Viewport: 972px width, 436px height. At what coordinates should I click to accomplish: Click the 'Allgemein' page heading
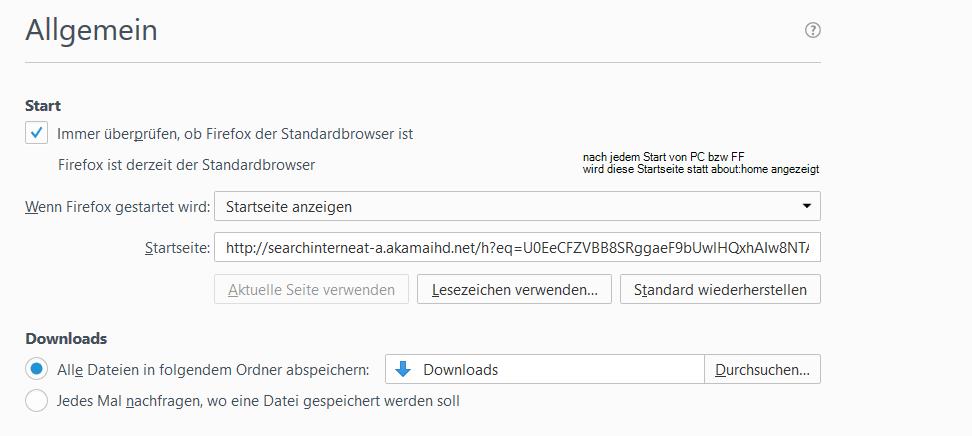click(x=91, y=30)
